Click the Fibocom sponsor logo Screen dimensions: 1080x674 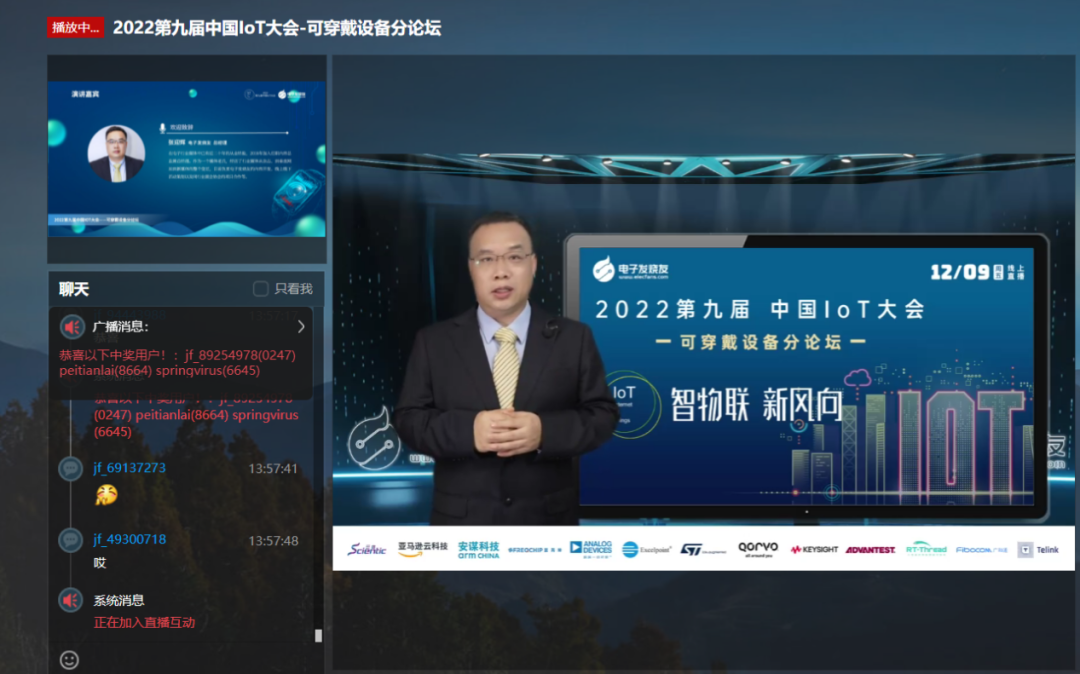(982, 549)
